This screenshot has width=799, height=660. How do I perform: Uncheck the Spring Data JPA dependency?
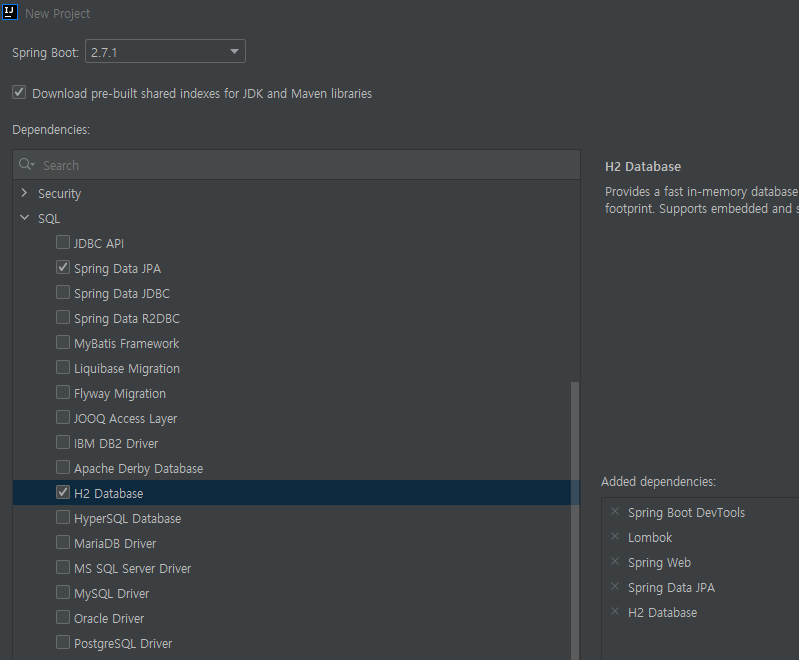click(63, 267)
